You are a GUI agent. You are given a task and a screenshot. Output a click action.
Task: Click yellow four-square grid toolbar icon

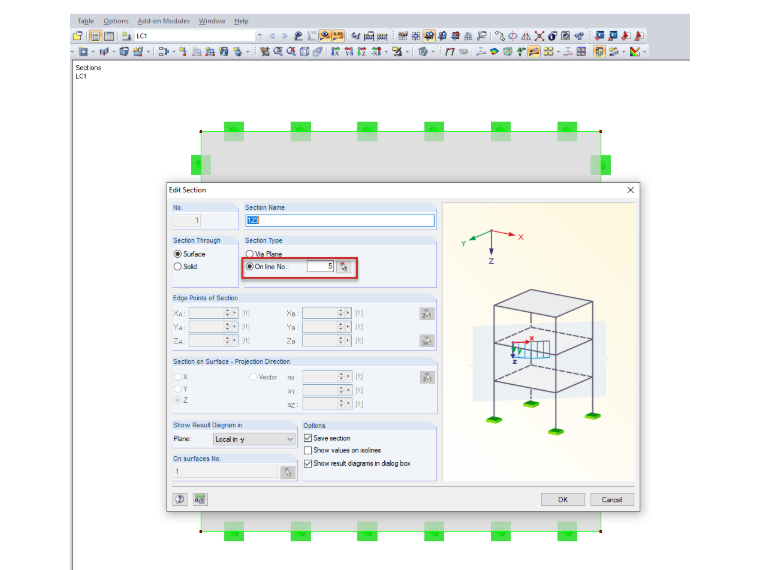(x=548, y=51)
